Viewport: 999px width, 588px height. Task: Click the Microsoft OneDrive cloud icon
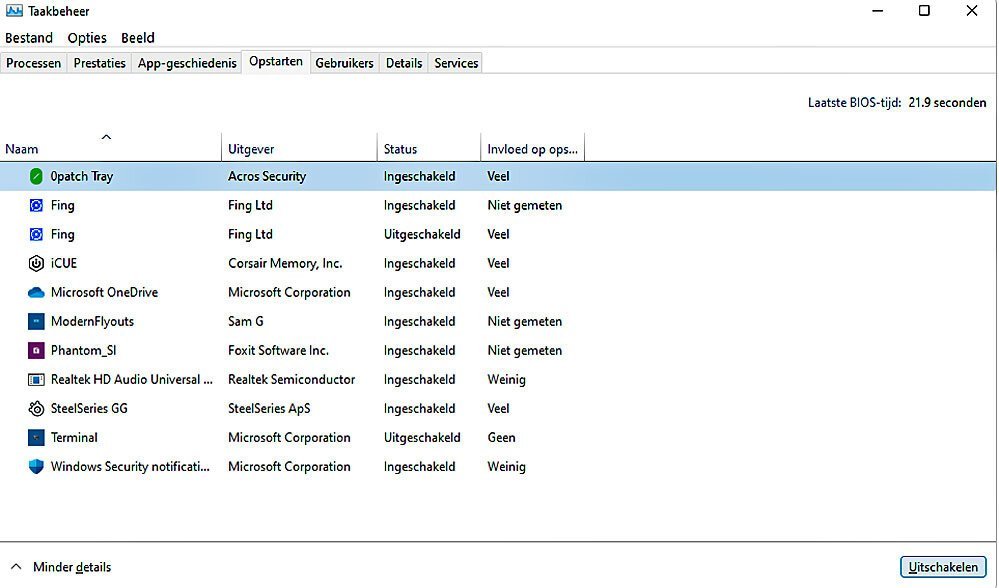(x=36, y=292)
